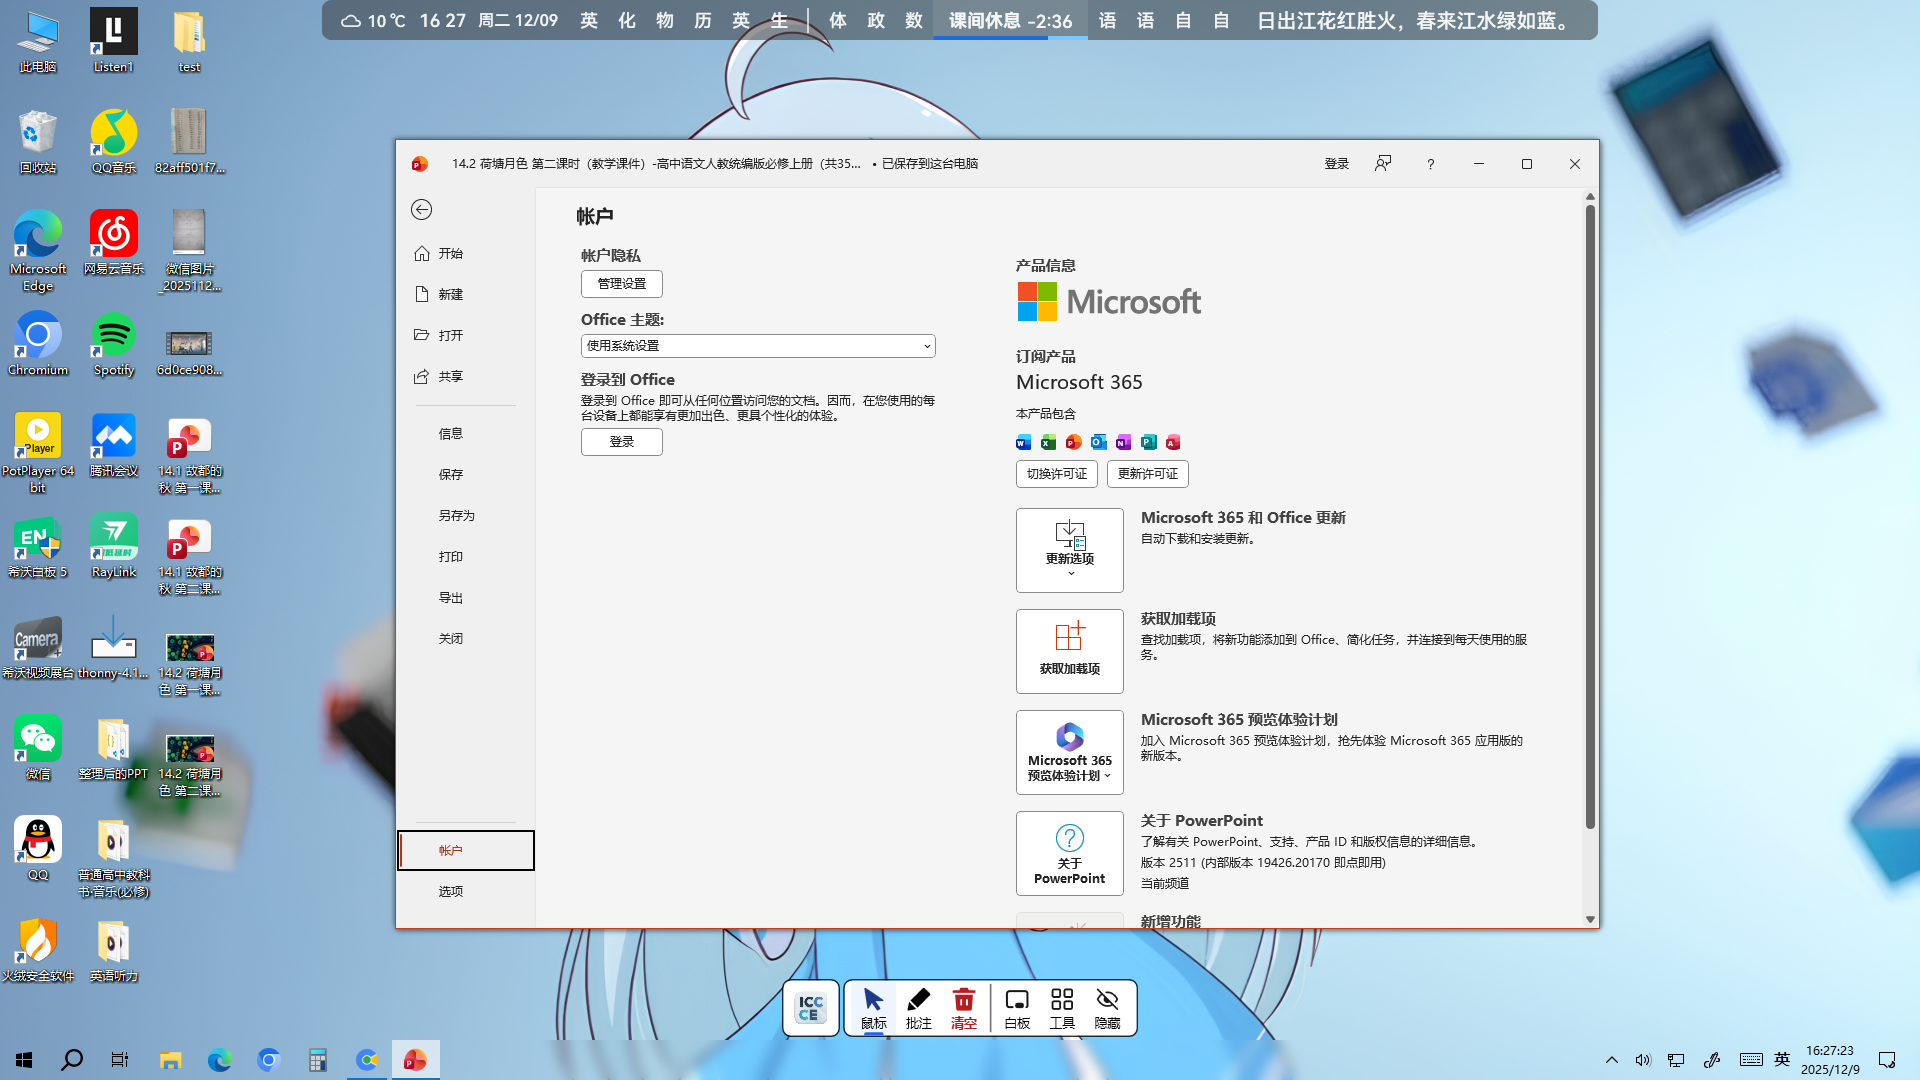Open the 另存为 menu item
Image resolution: width=1920 pixels, height=1080 pixels.
[x=456, y=515]
